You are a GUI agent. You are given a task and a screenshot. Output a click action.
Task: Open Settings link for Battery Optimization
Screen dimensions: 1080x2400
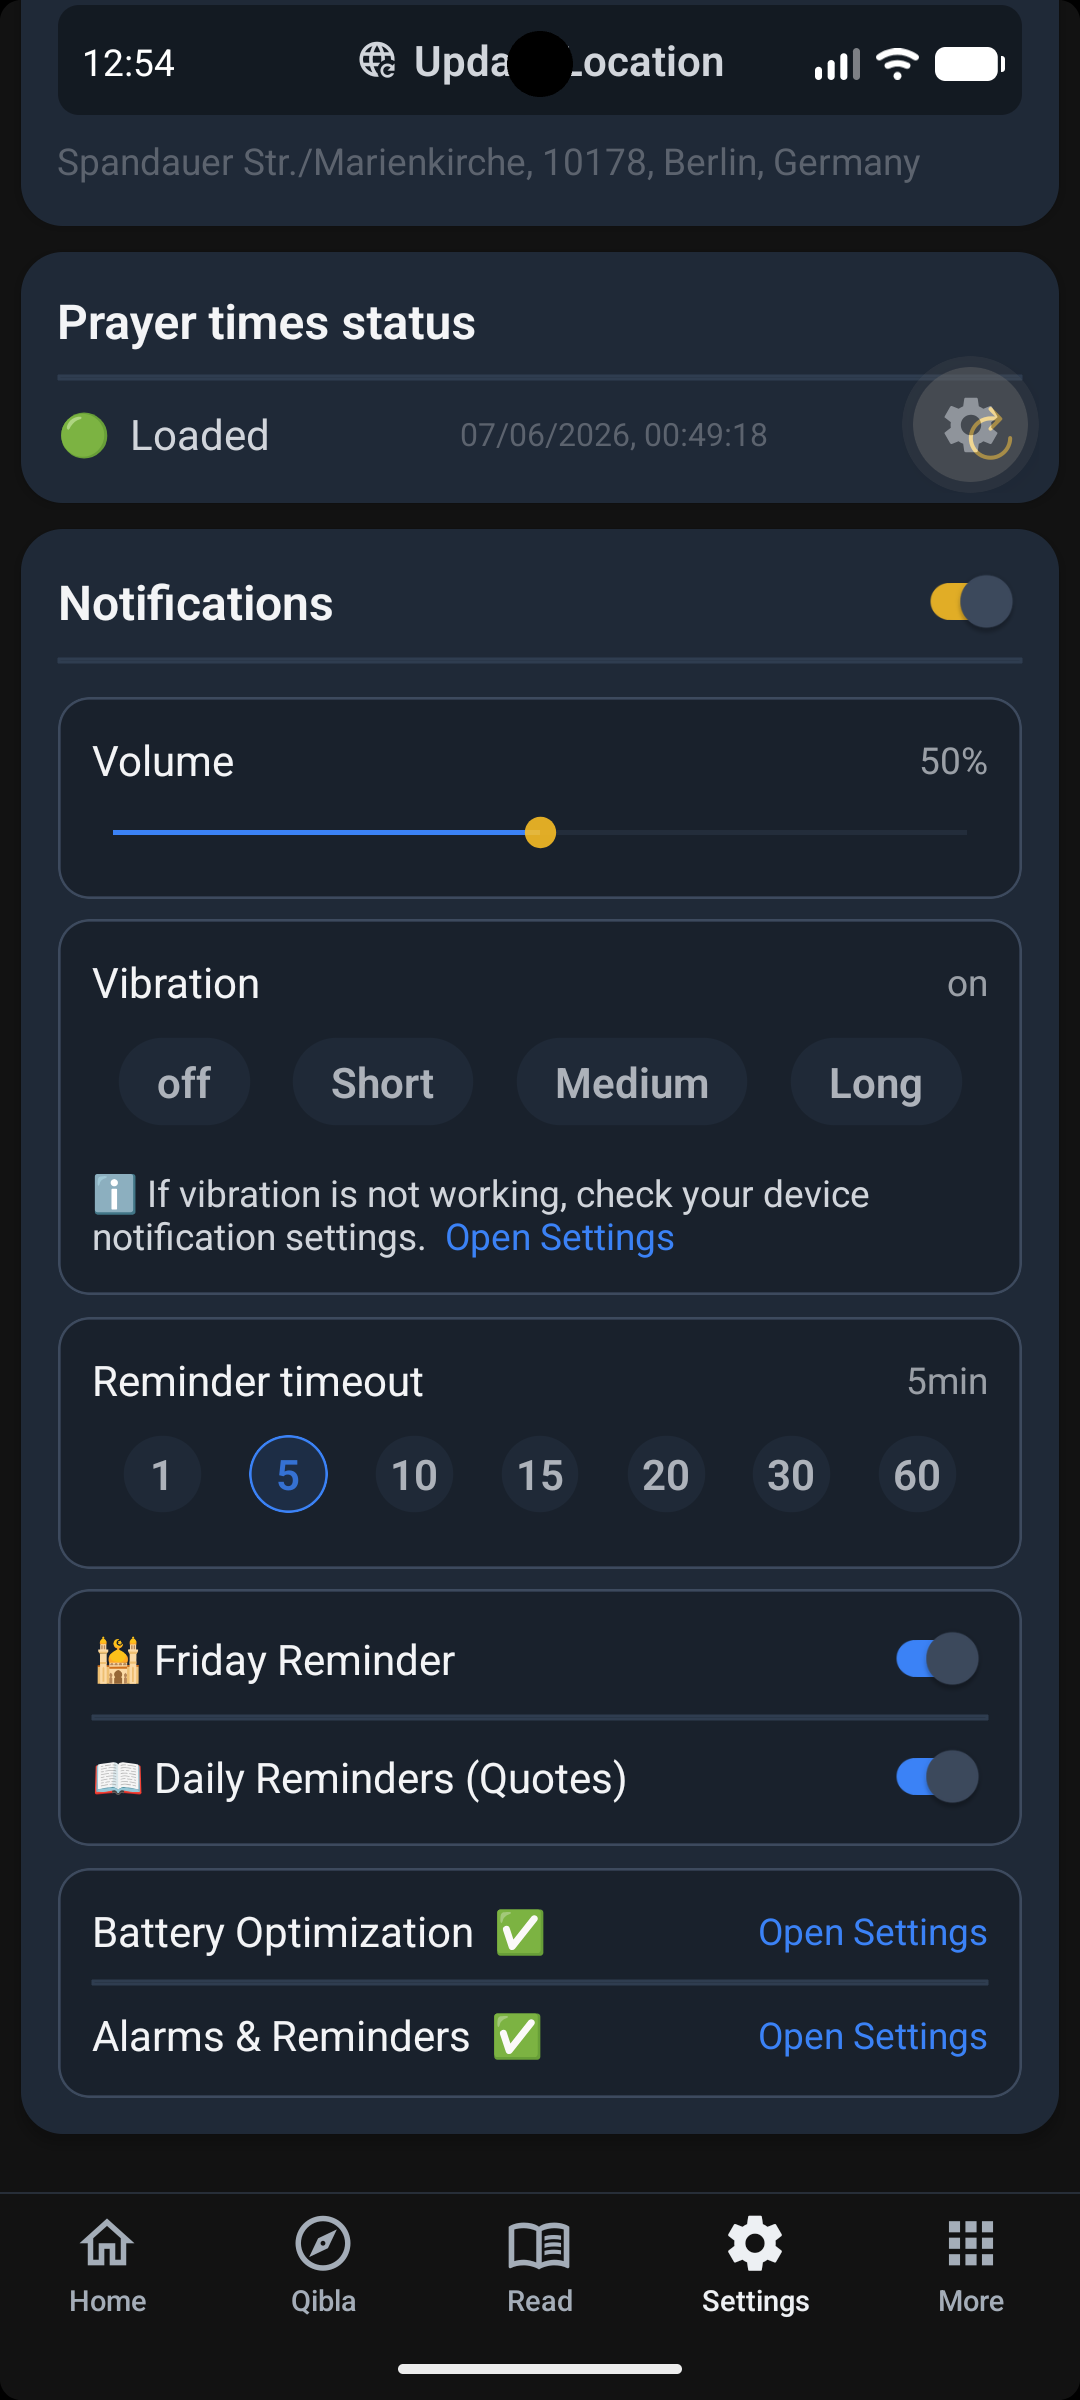click(873, 1933)
